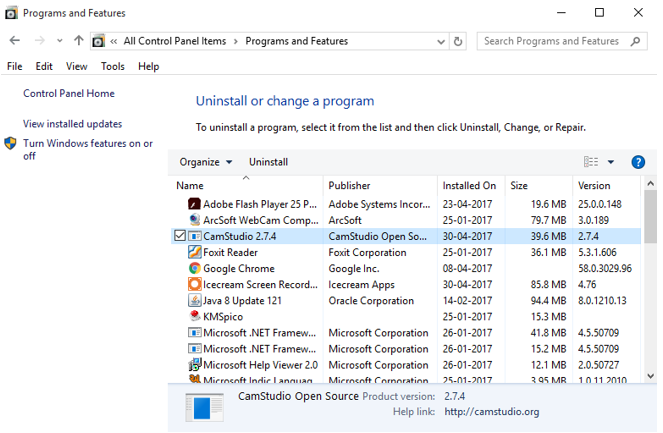Screen dimensions: 663x433
Task: Click the Java 8 Update 121 icon
Action: click(194, 301)
